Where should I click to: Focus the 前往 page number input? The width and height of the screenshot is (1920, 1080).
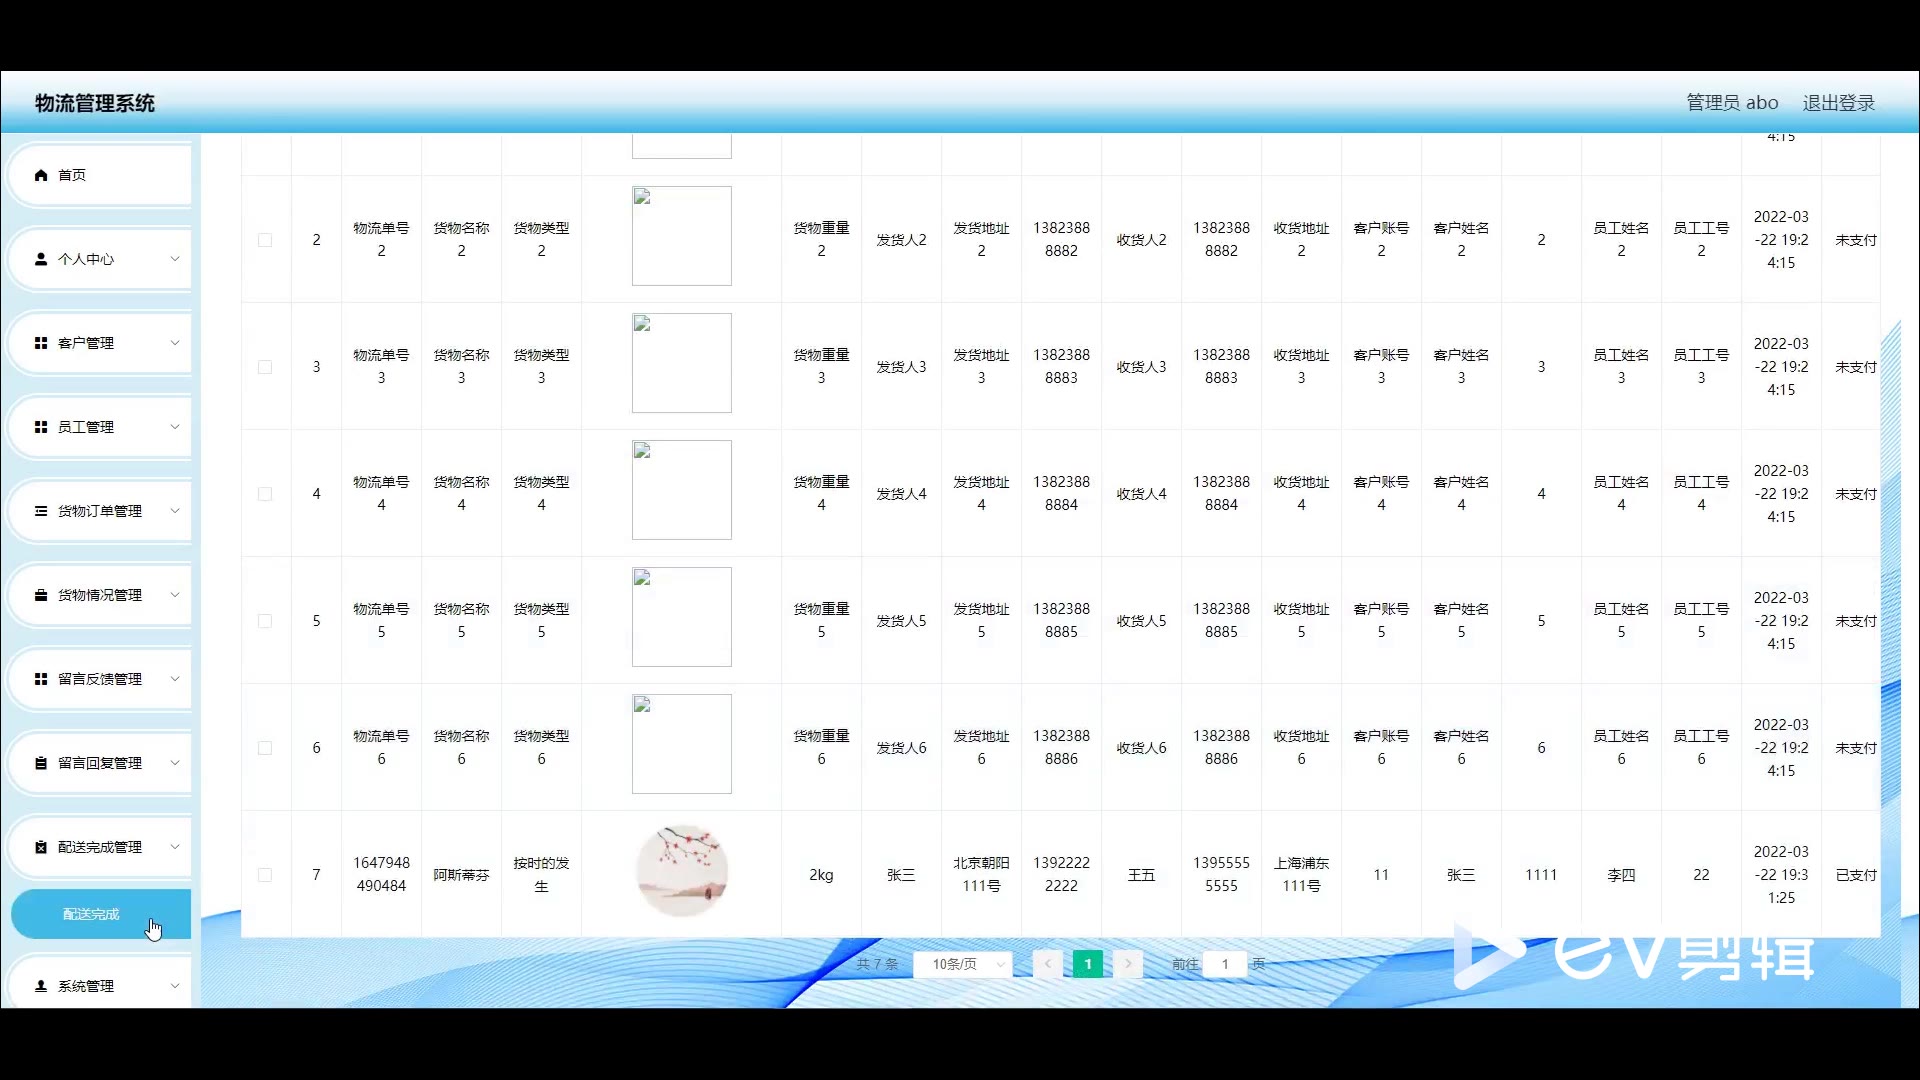(1225, 964)
